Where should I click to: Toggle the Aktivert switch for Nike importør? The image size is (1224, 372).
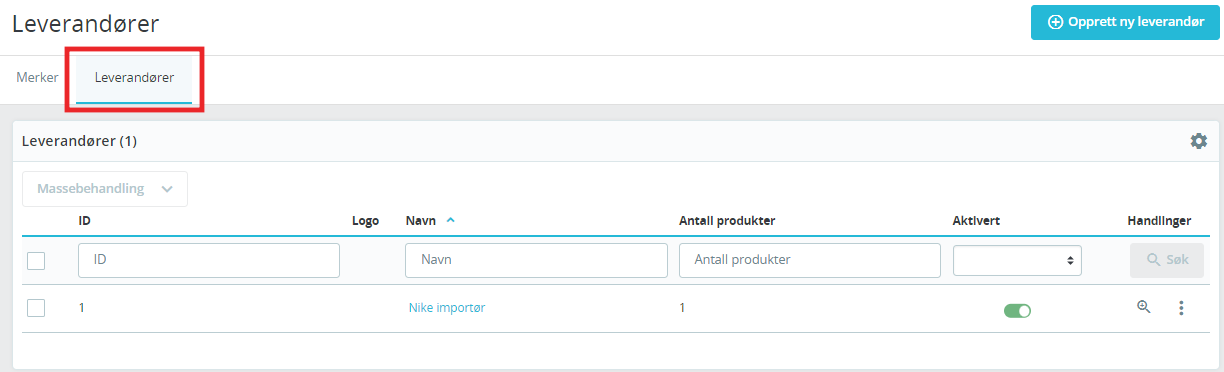[x=1017, y=310]
